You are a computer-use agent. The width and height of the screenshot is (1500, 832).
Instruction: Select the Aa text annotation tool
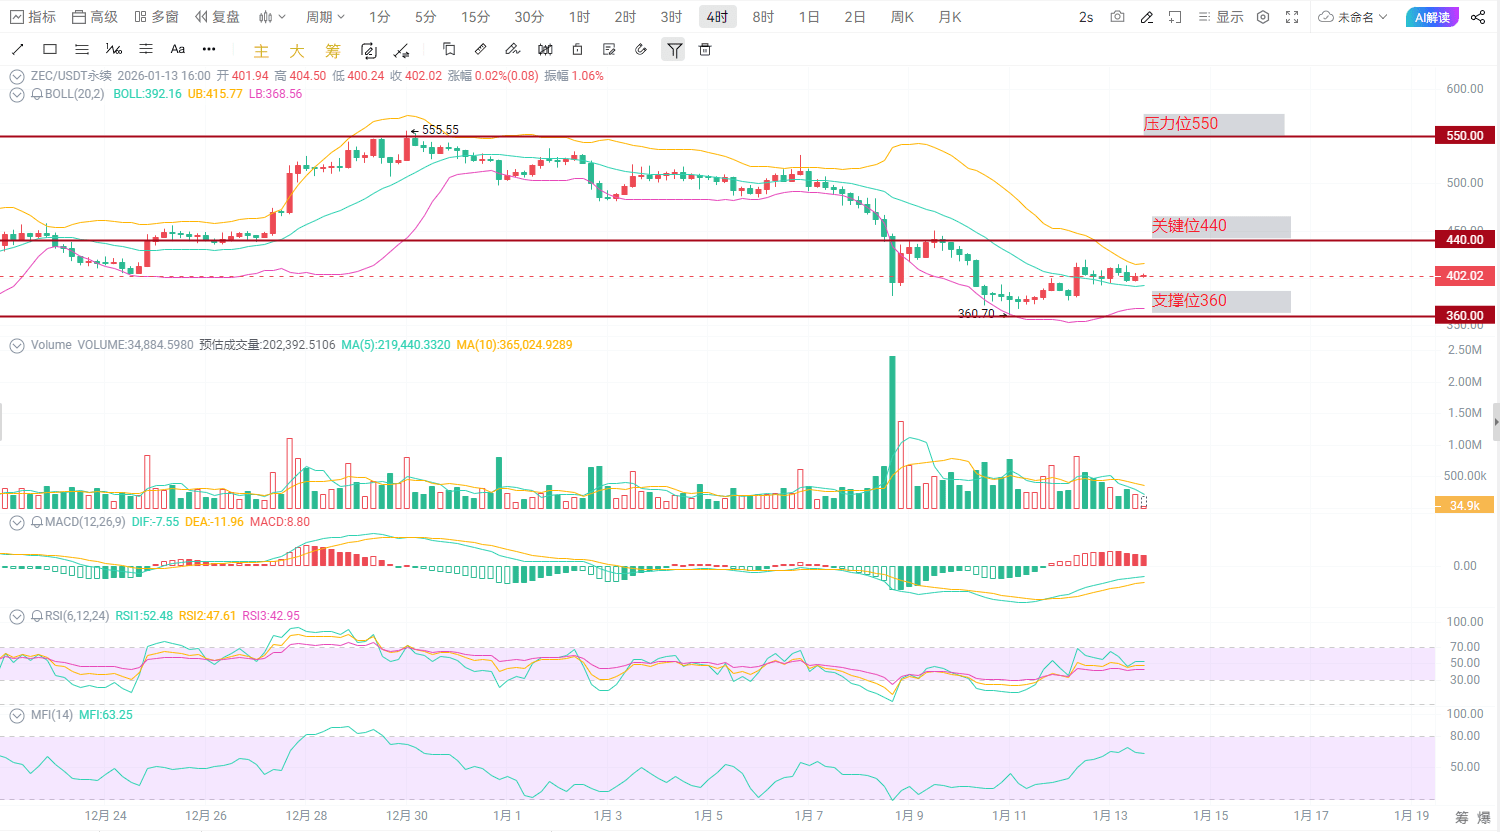177,49
